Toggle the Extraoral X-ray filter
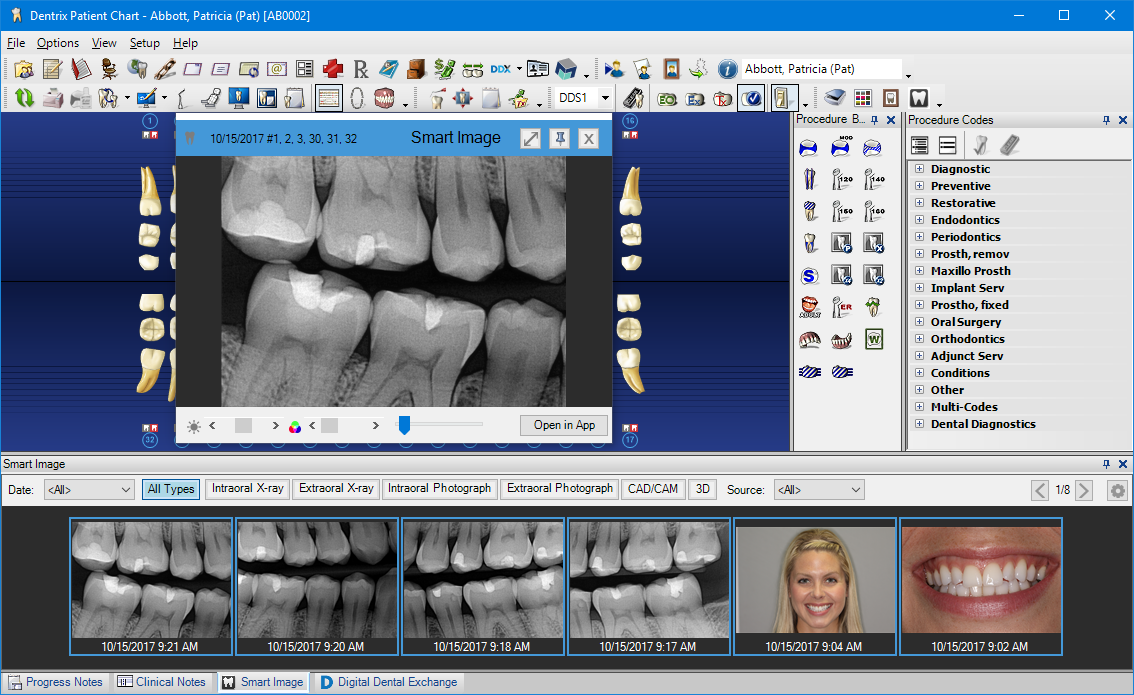 (336, 489)
